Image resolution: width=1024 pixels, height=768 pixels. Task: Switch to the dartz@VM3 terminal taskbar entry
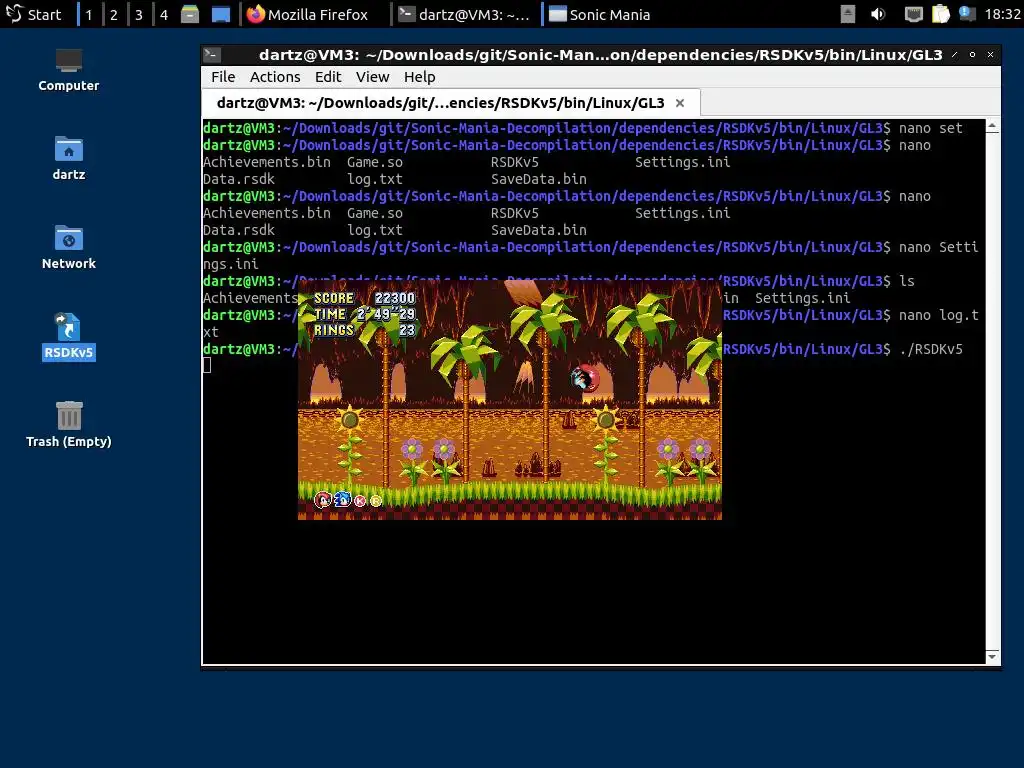[x=464, y=14]
